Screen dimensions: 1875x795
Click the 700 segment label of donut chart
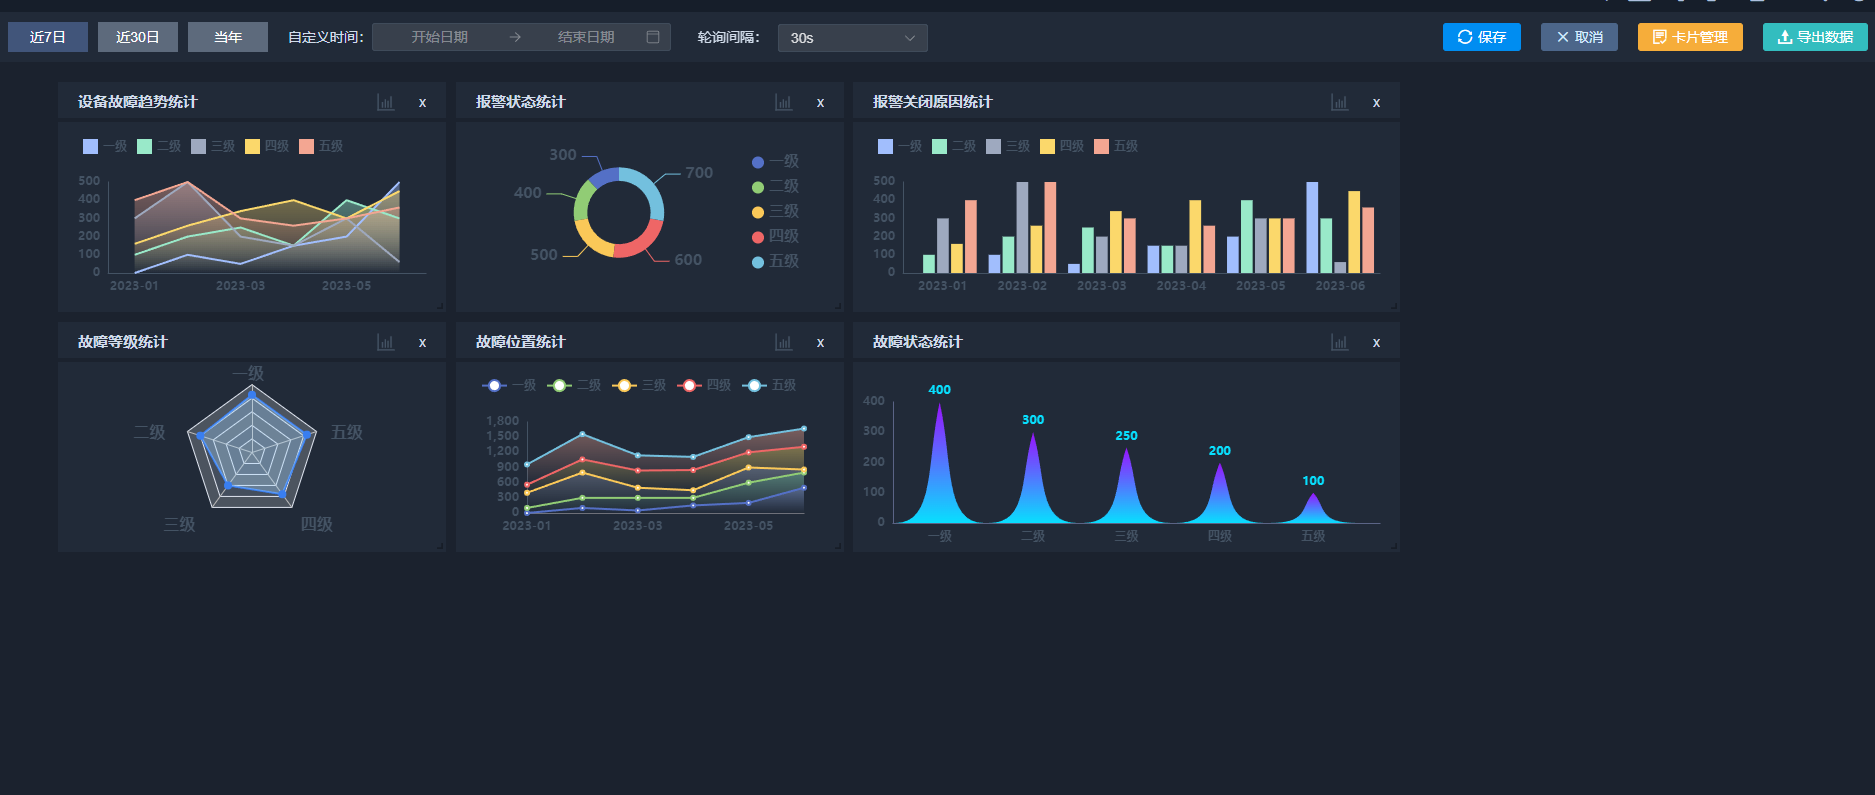pyautogui.click(x=699, y=173)
